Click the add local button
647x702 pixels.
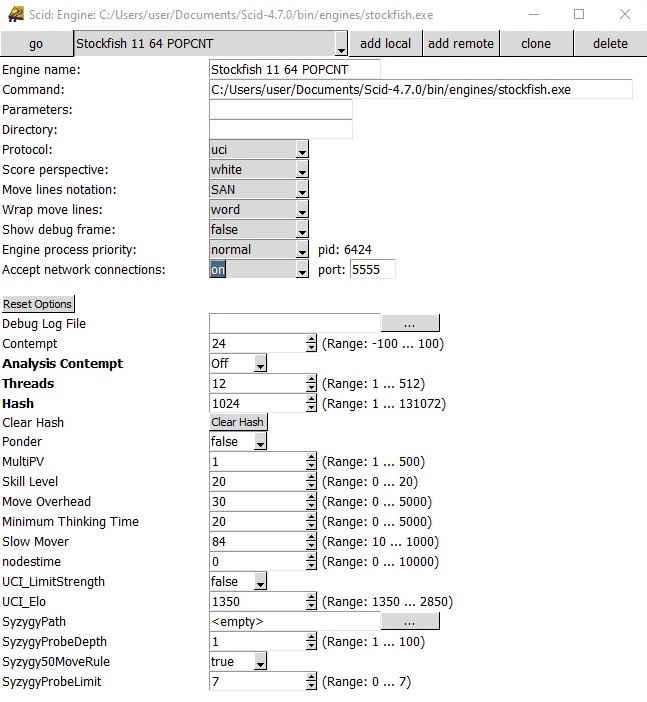point(385,43)
